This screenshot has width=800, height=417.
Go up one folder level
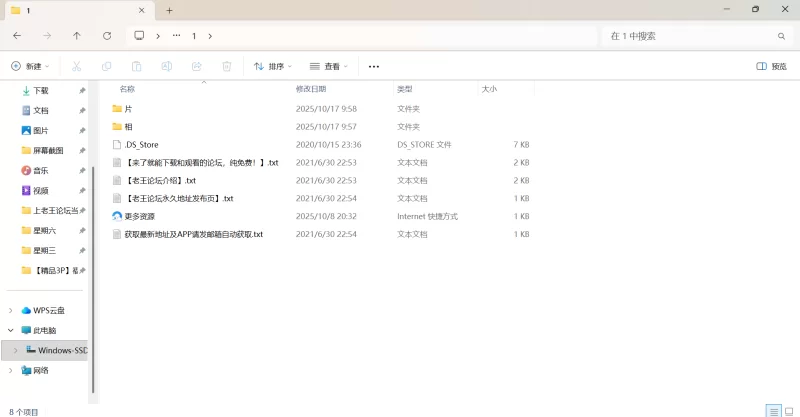click(x=77, y=36)
